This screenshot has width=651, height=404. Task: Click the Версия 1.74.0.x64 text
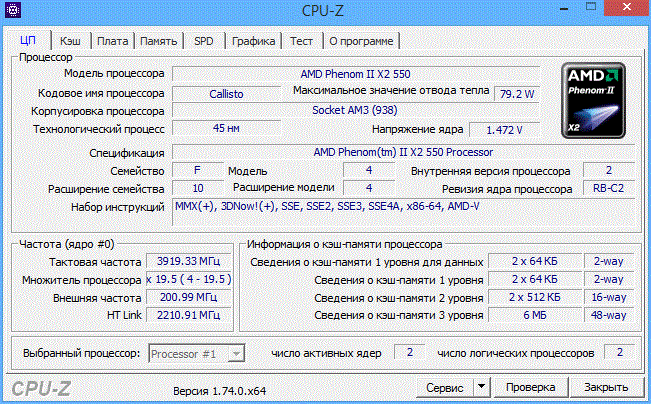point(220,391)
